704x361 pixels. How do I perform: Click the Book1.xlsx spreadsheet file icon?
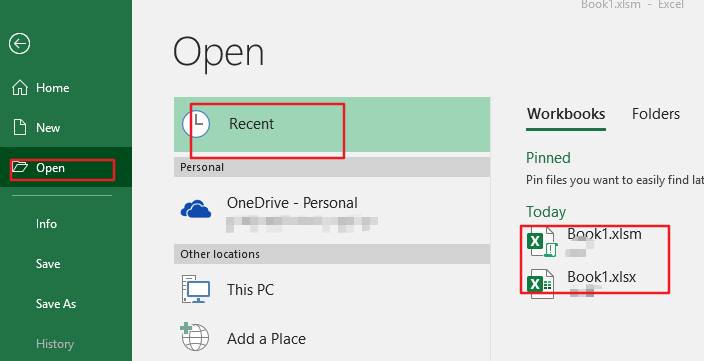tap(540, 284)
